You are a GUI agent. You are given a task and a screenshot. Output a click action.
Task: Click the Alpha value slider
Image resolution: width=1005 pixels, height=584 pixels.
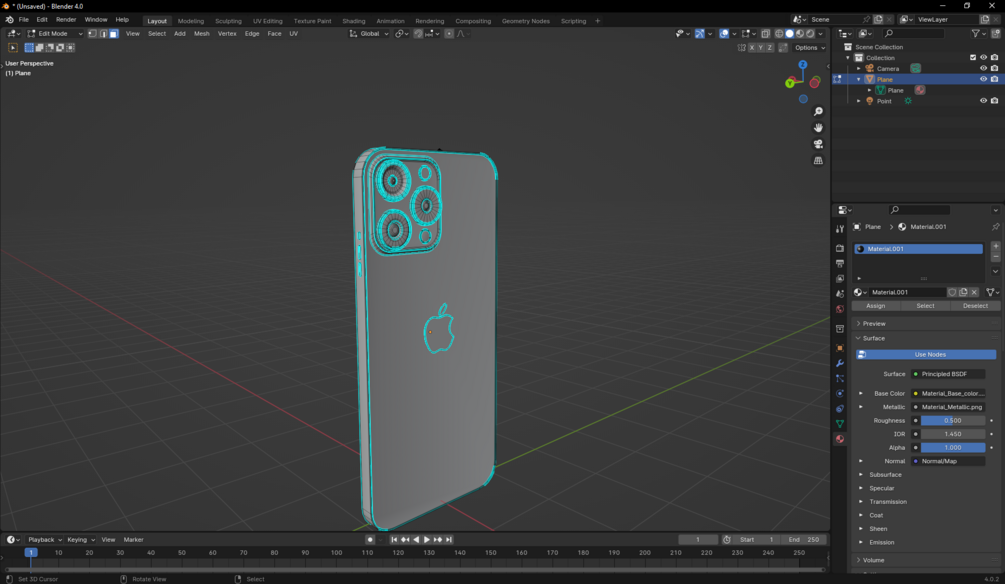pos(952,447)
